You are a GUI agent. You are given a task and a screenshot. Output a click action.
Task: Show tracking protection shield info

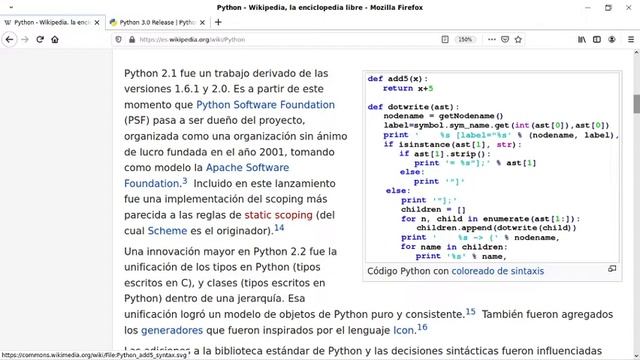pyautogui.click(x=118, y=40)
